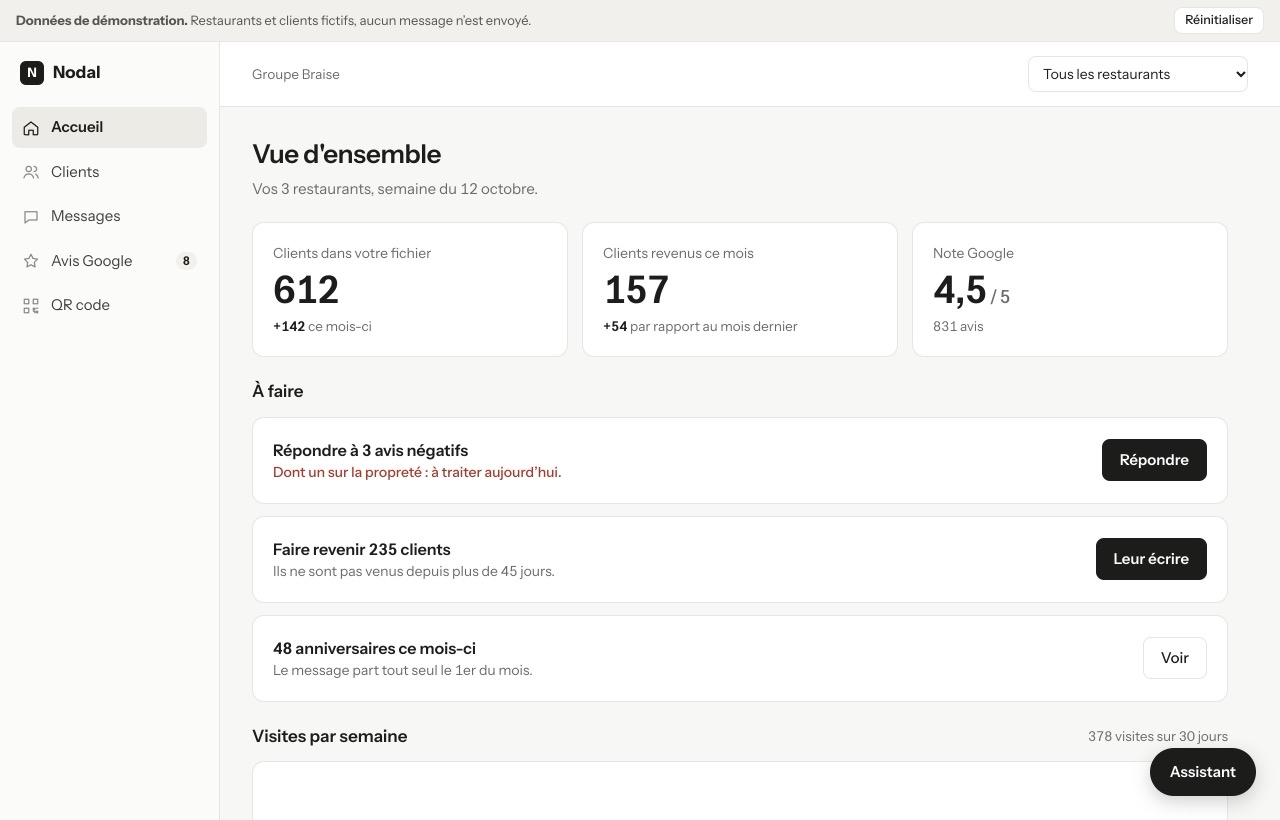Click Voir for birthdays this month

[x=1175, y=658]
